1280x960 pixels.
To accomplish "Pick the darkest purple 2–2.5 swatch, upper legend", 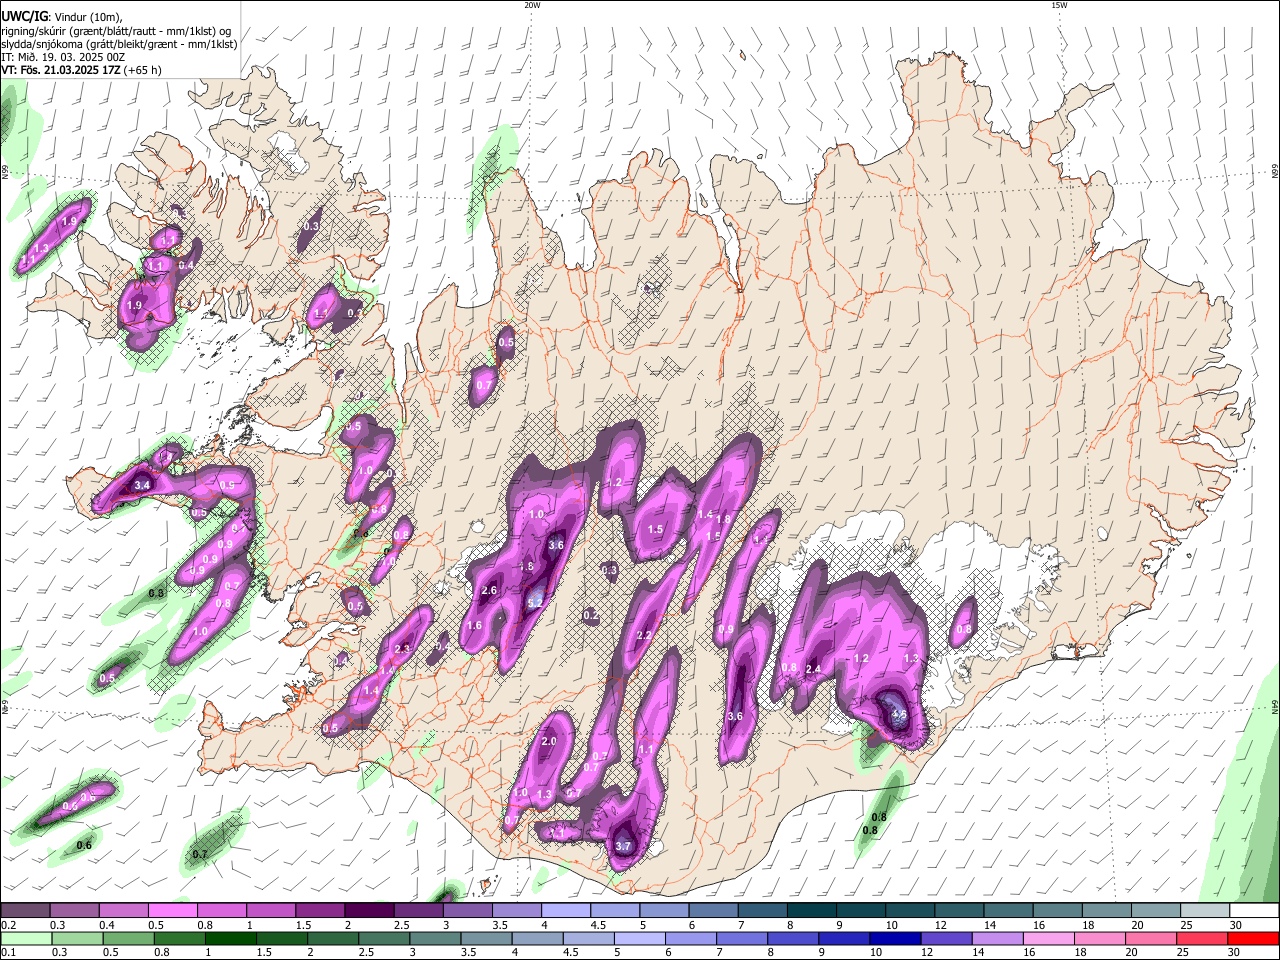I will 369,911.
